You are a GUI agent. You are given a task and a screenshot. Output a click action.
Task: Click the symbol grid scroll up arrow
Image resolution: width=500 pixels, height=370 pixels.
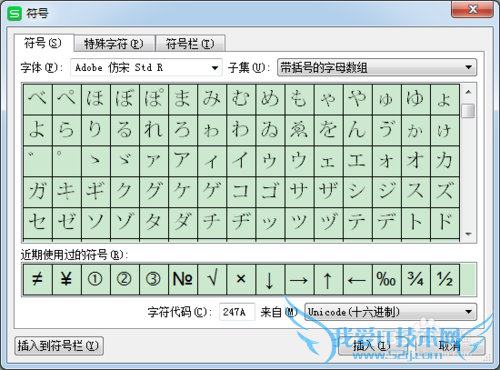[x=468, y=92]
